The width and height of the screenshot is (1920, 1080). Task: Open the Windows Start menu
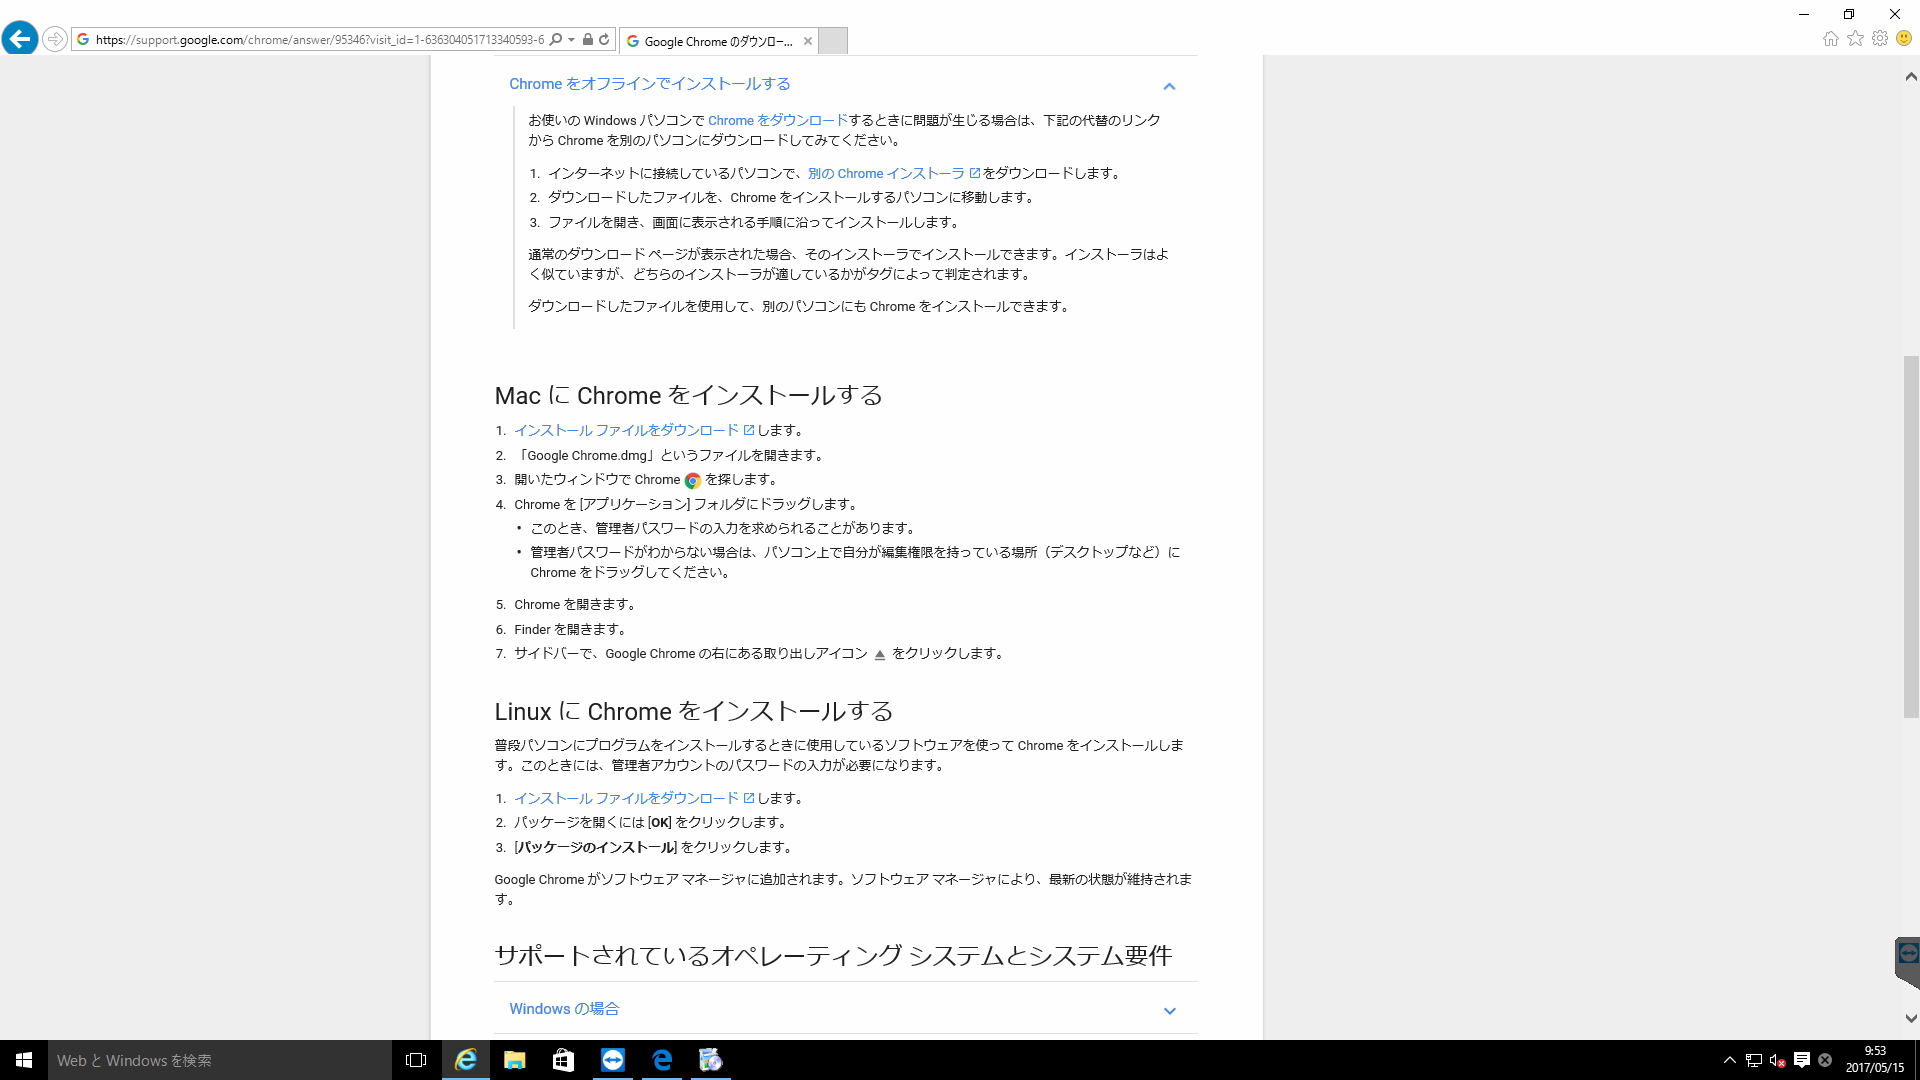(24, 1060)
